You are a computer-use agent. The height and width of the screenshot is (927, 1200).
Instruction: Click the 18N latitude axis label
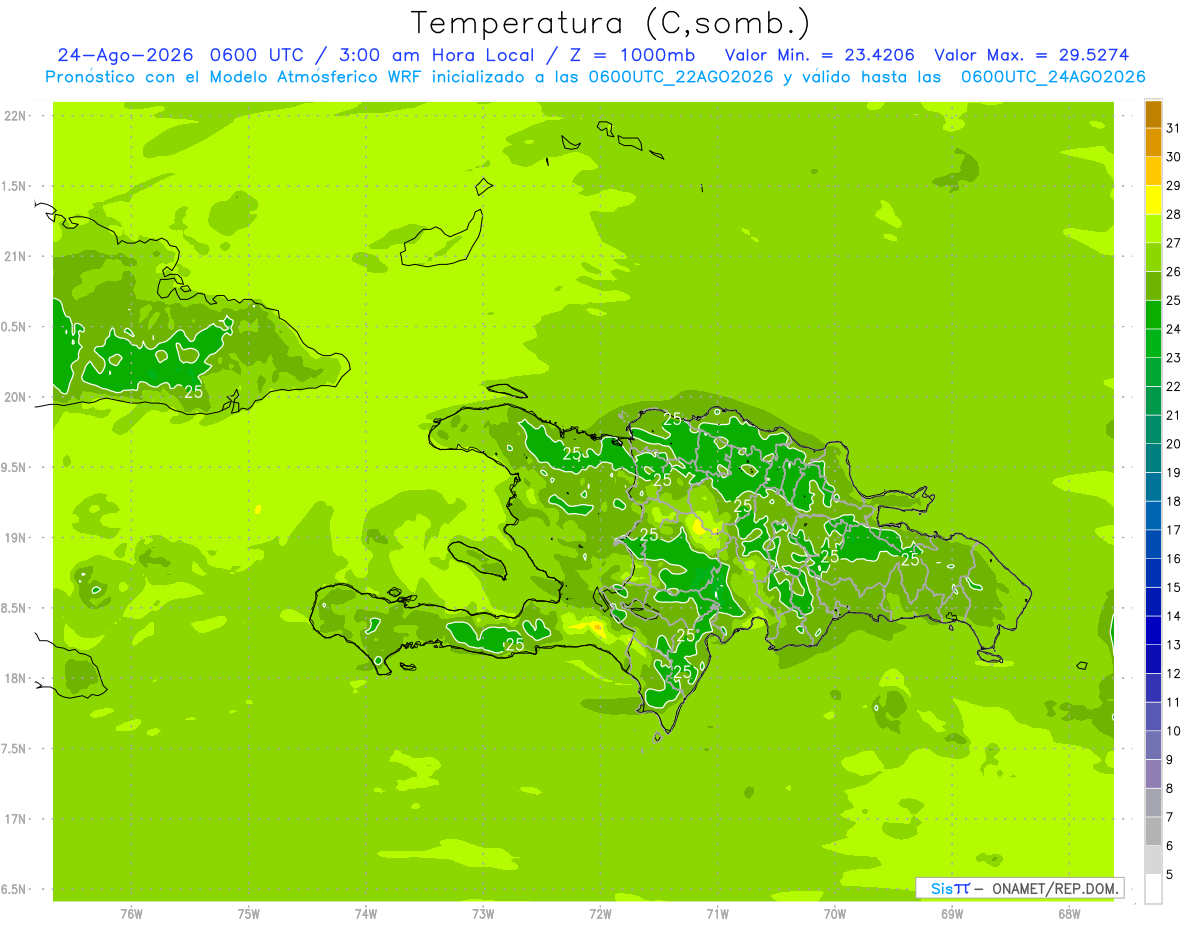coord(15,679)
